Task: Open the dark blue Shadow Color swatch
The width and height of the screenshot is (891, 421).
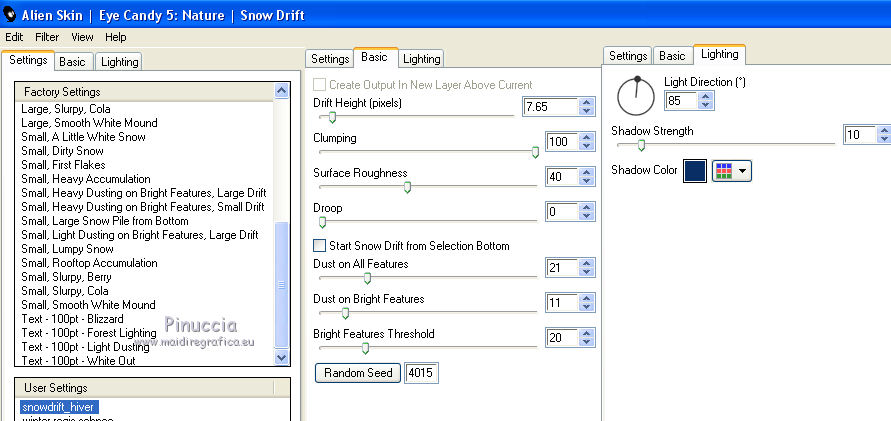Action: click(x=694, y=170)
